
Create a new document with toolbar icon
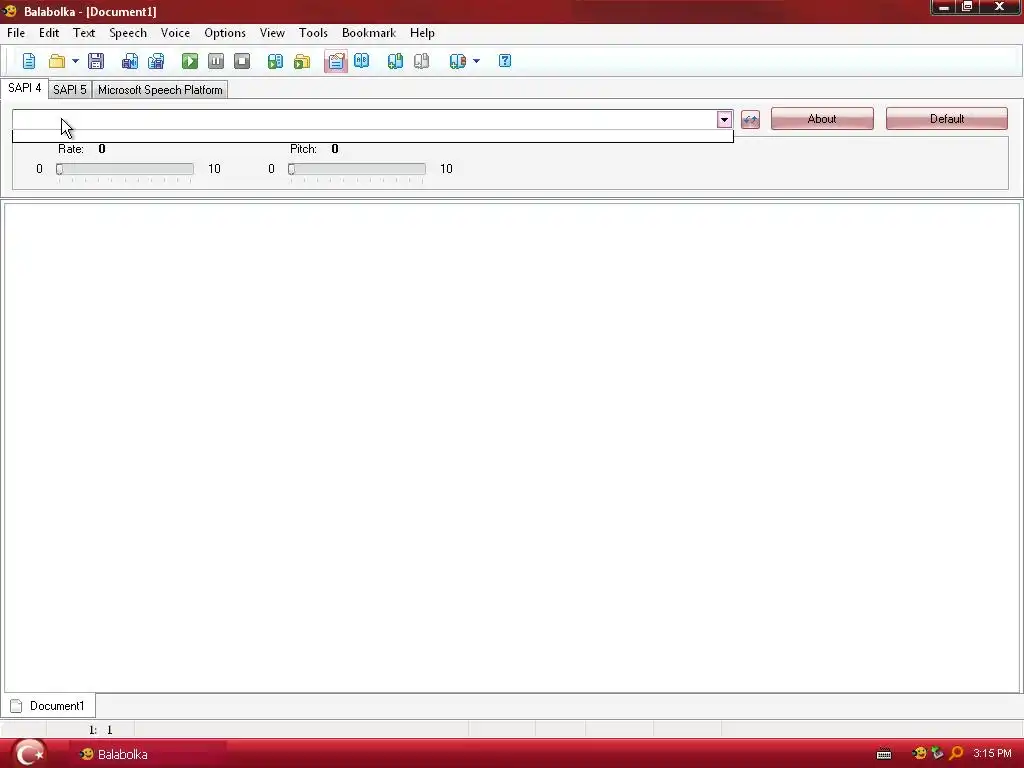[29, 61]
